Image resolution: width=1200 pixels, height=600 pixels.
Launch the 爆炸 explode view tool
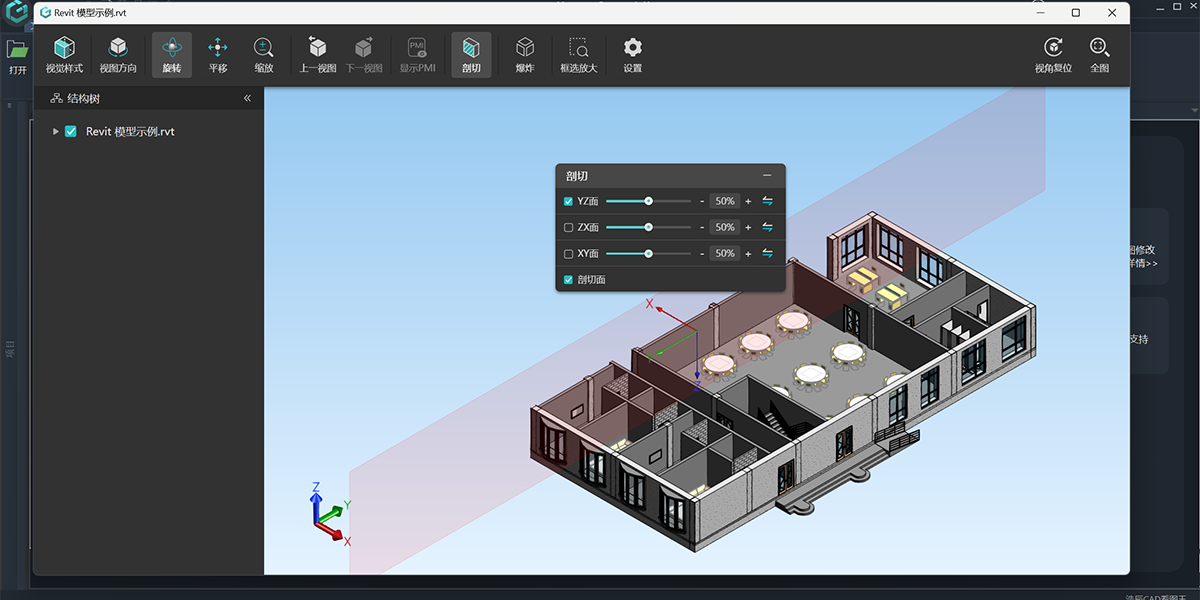pos(525,54)
